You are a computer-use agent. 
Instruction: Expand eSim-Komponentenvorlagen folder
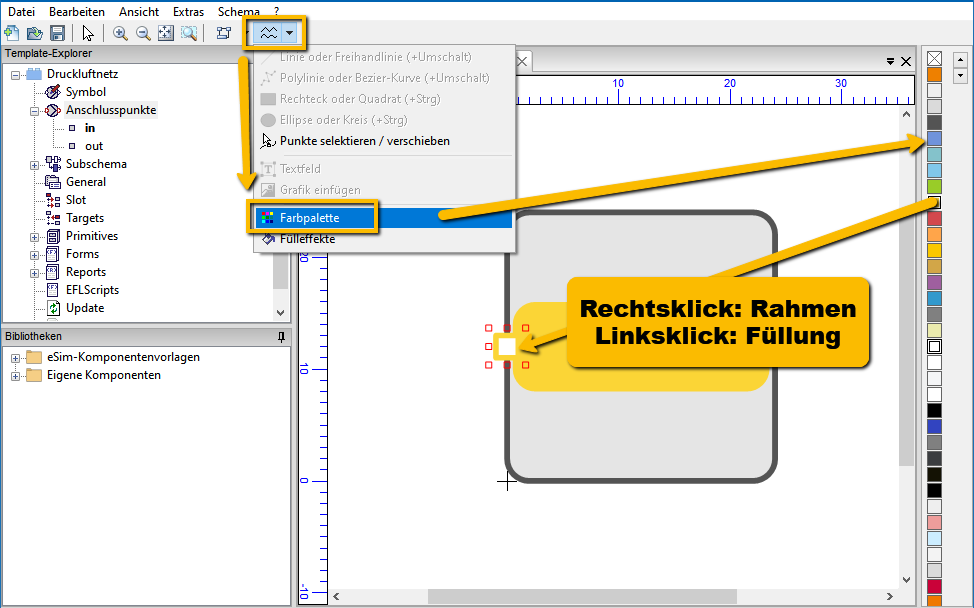point(16,358)
